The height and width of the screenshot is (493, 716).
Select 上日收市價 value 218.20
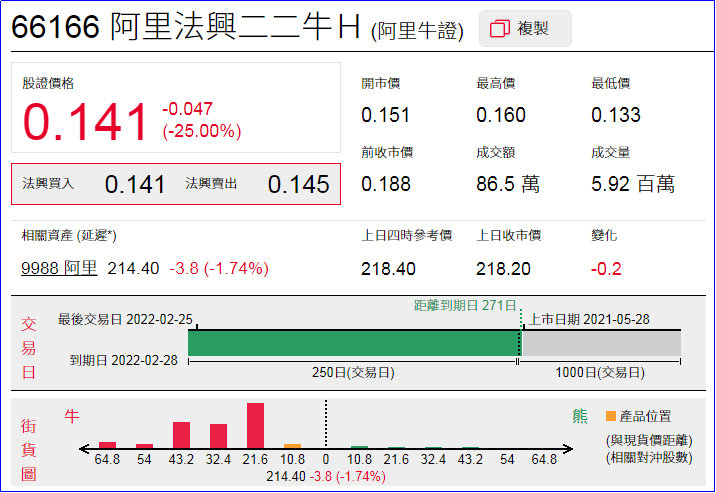coord(503,269)
